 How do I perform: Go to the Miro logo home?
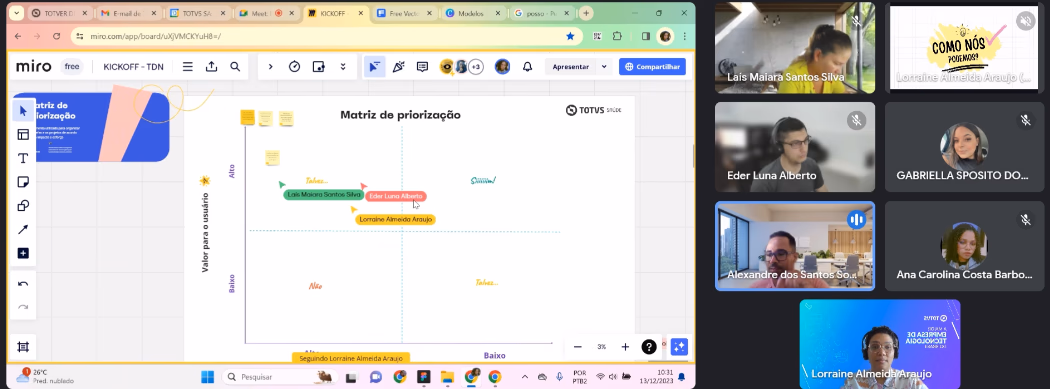tap(33, 66)
